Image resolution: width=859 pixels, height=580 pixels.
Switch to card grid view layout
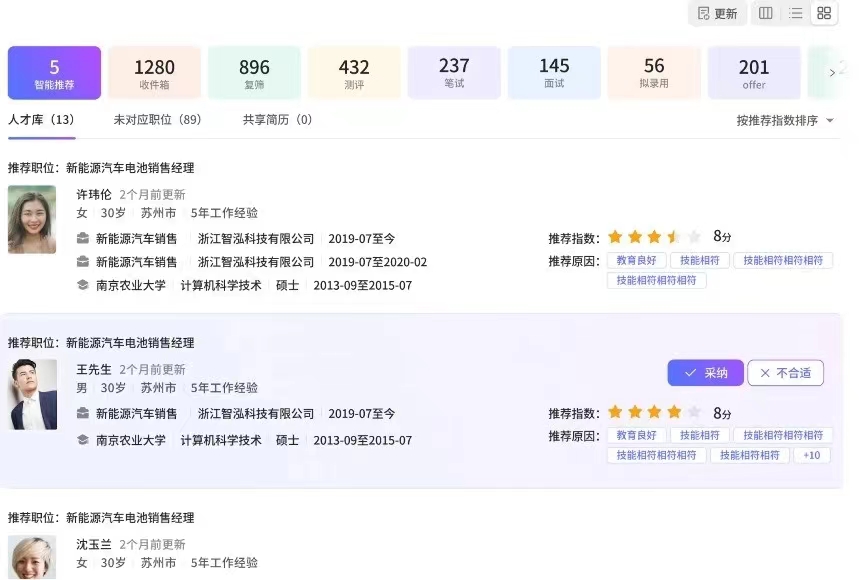824,13
